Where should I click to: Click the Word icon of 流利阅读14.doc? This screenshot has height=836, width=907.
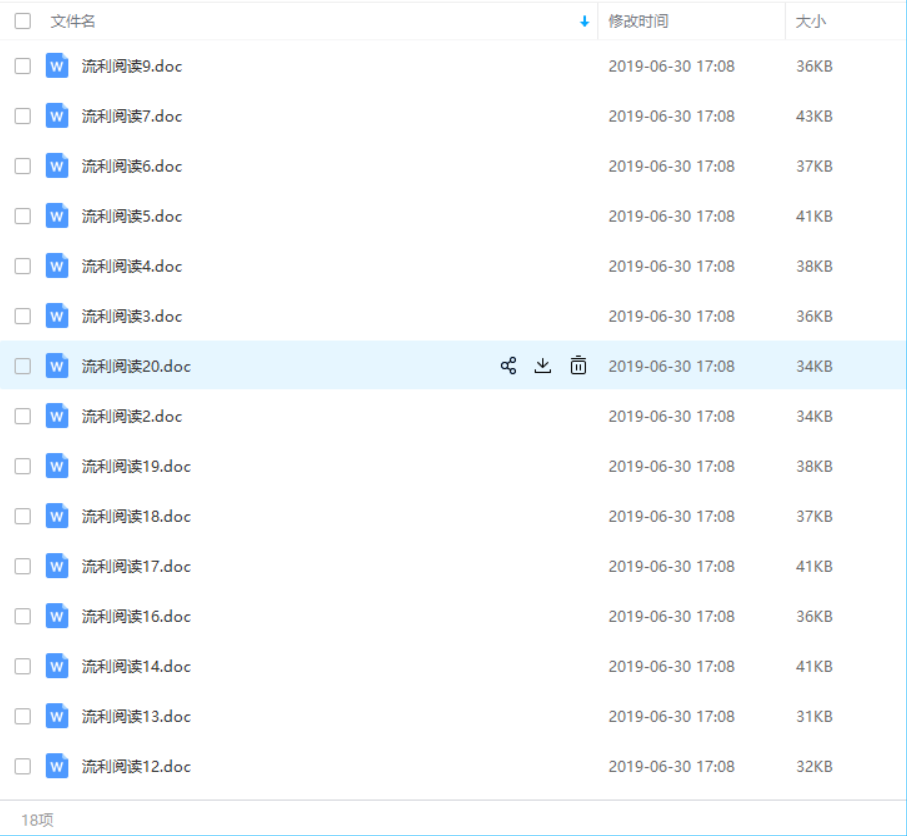(x=57, y=666)
